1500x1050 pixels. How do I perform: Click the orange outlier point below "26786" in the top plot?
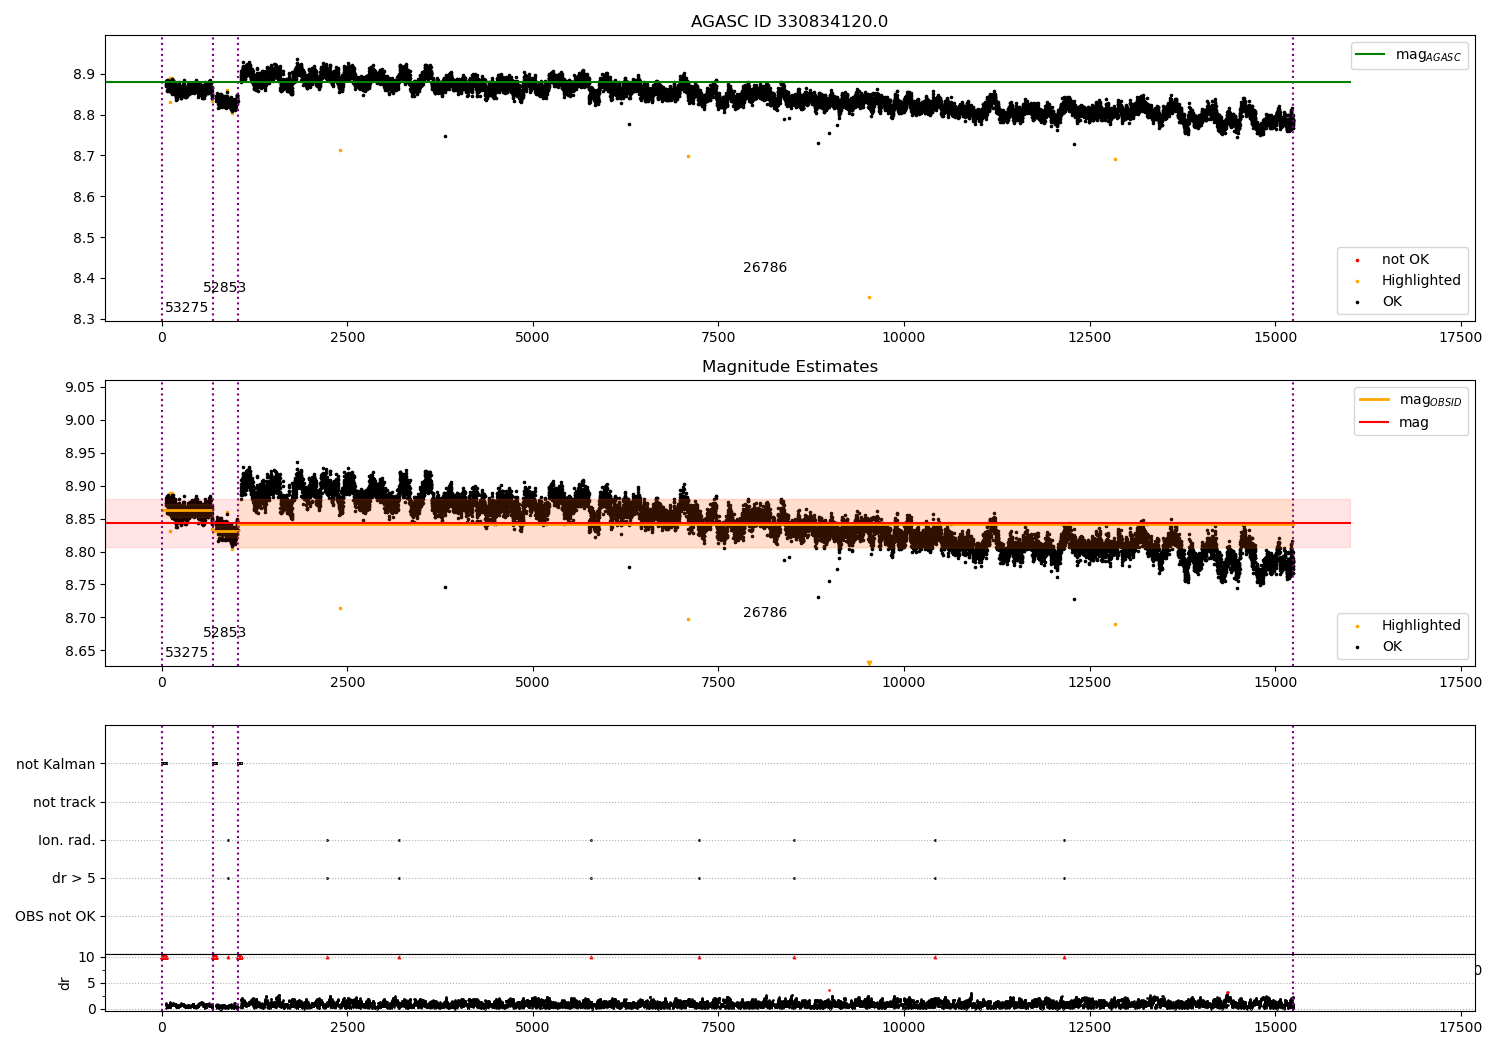(x=869, y=297)
